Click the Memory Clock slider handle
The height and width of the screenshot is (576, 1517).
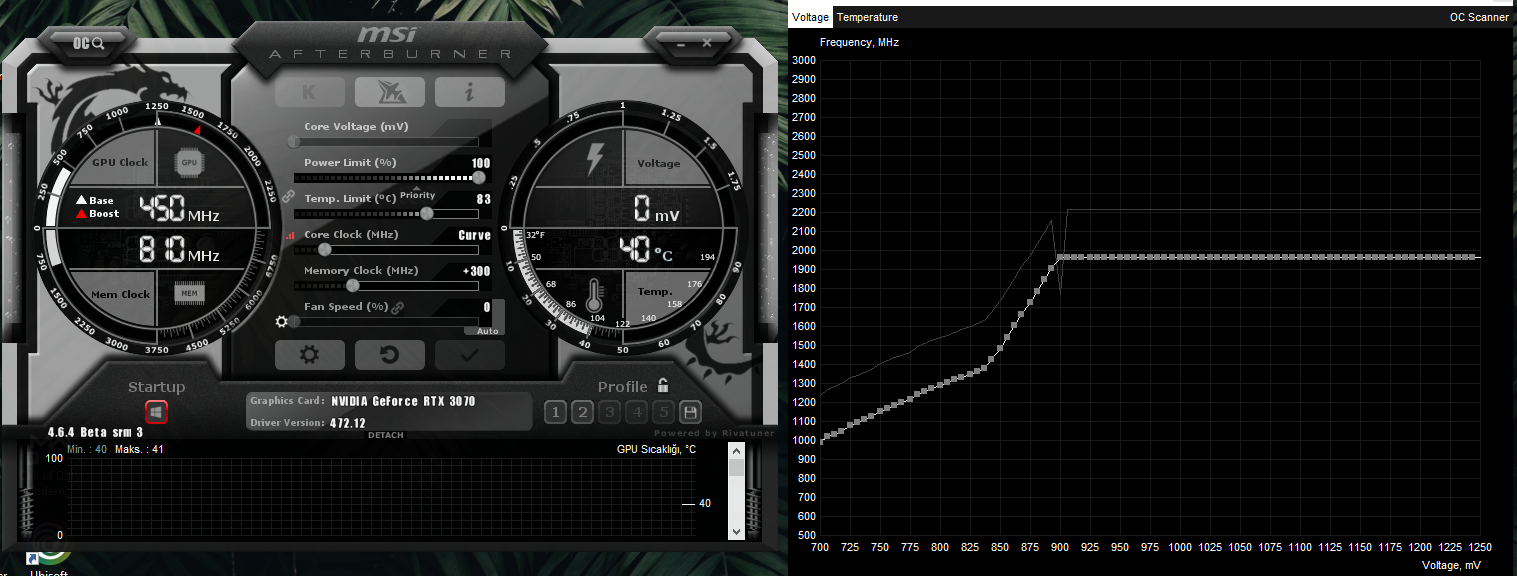coord(352,285)
